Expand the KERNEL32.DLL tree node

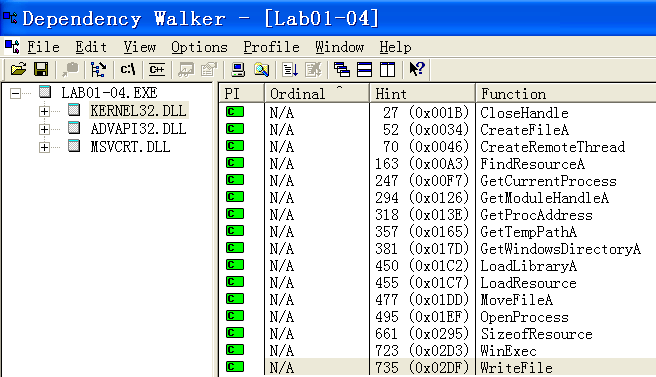(44, 111)
